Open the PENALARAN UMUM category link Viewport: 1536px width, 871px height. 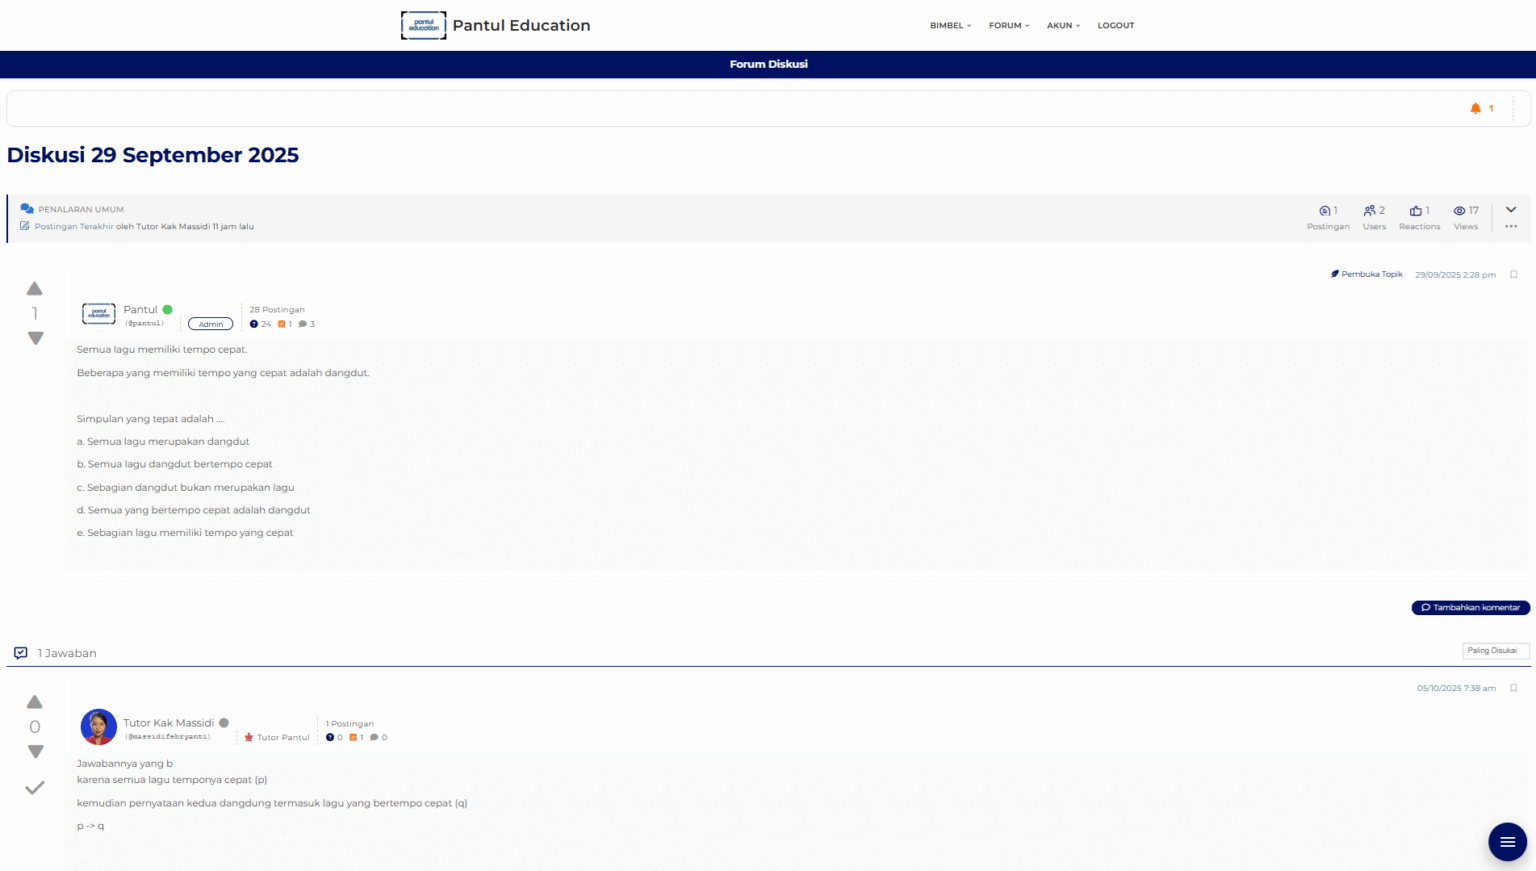(81, 210)
